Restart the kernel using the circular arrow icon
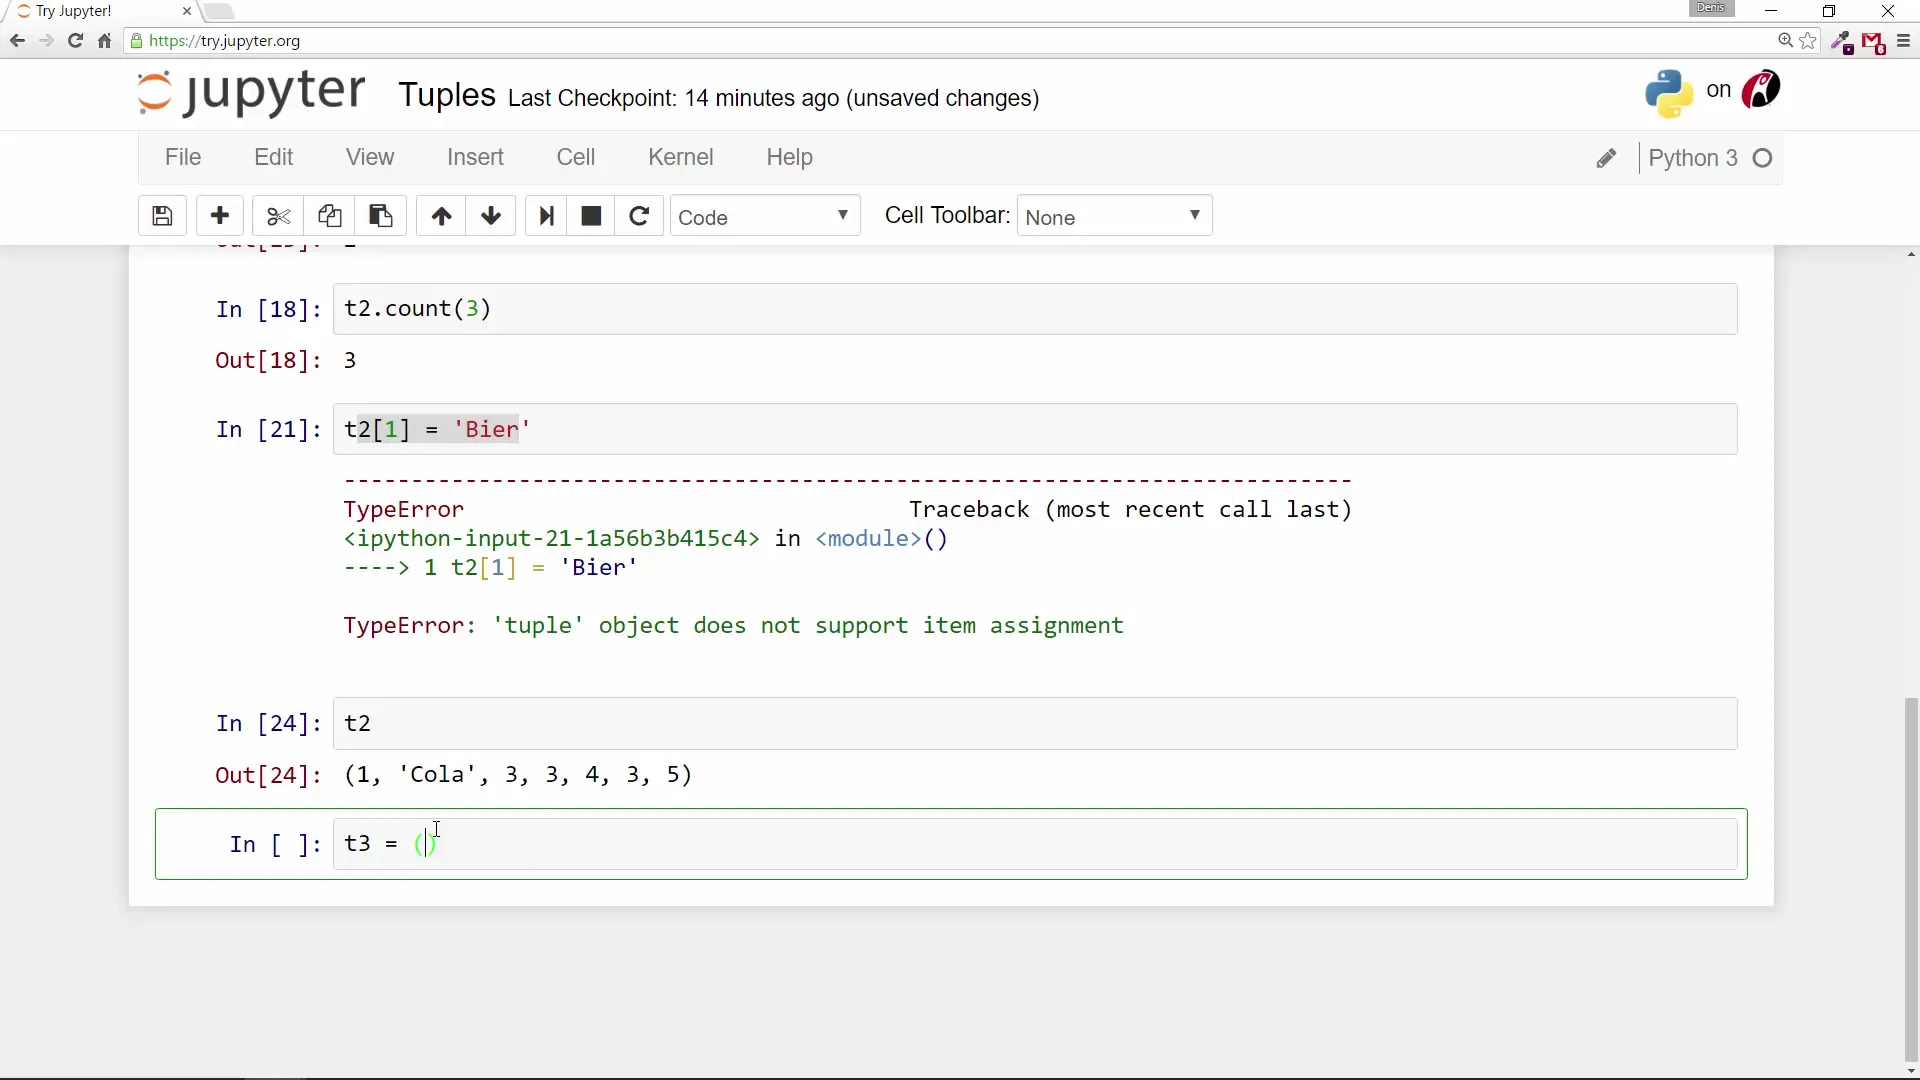Screen dimensions: 1920x1080 point(639,216)
